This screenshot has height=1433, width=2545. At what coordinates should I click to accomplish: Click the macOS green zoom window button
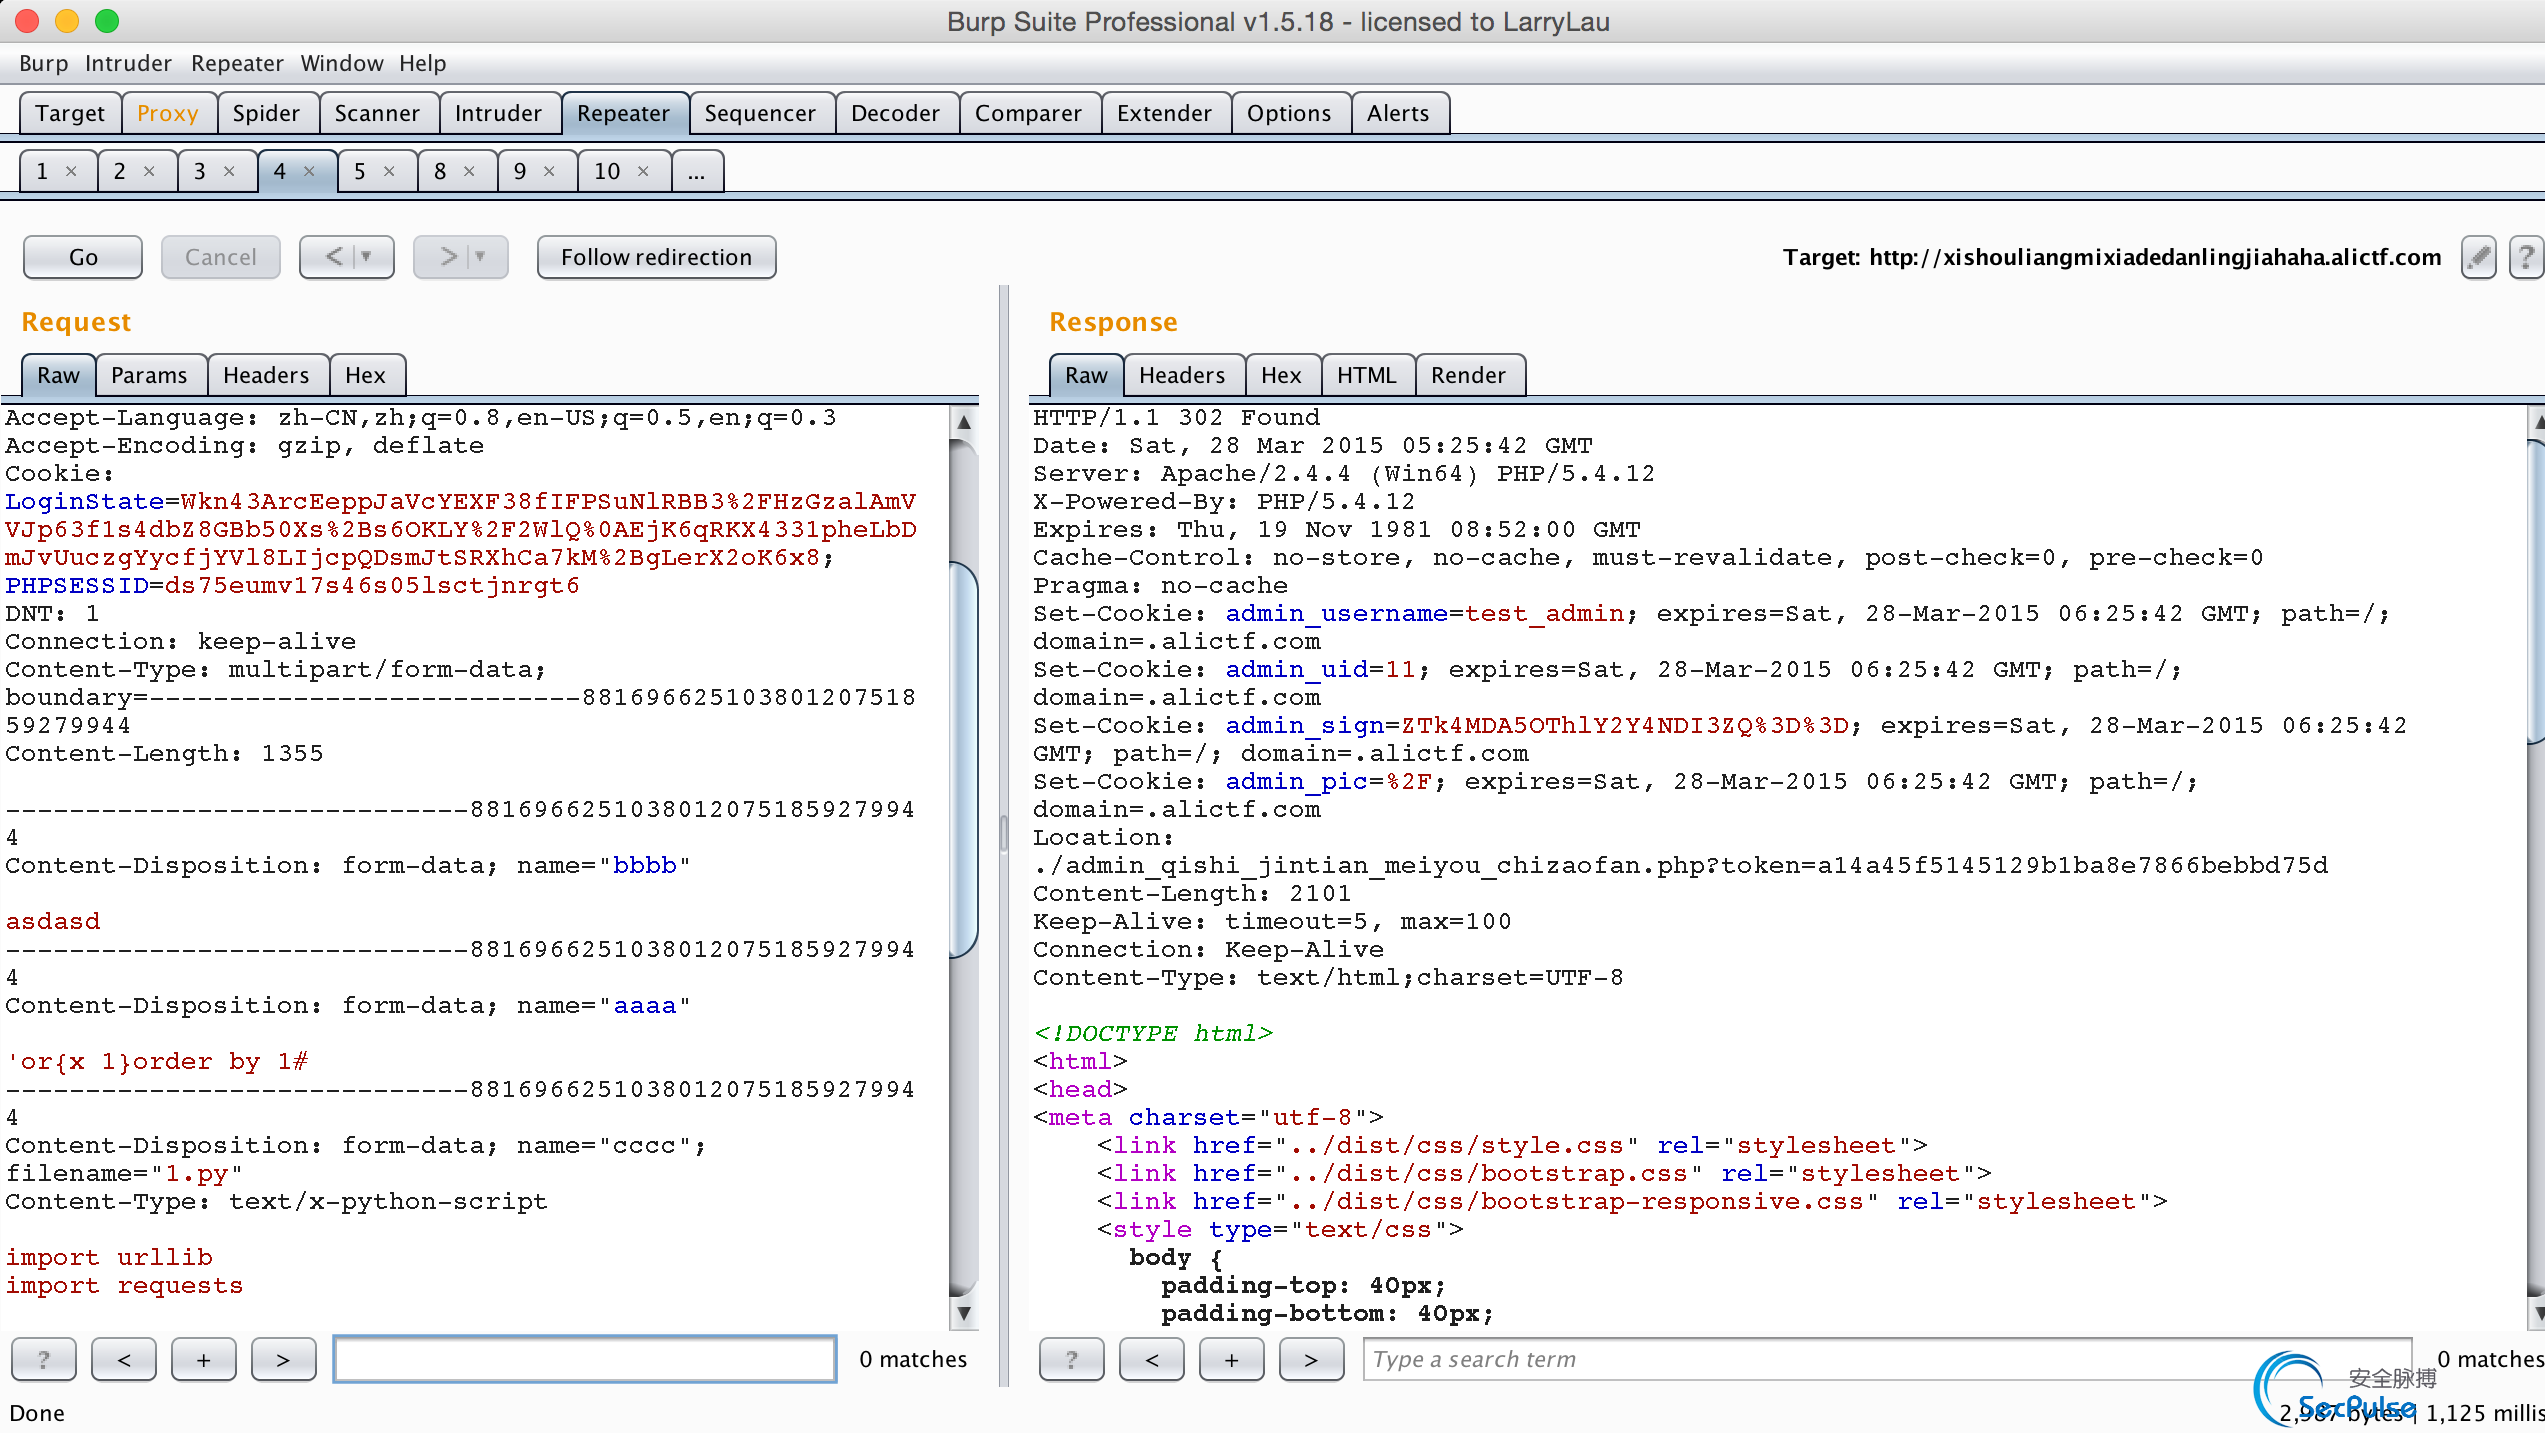107,21
